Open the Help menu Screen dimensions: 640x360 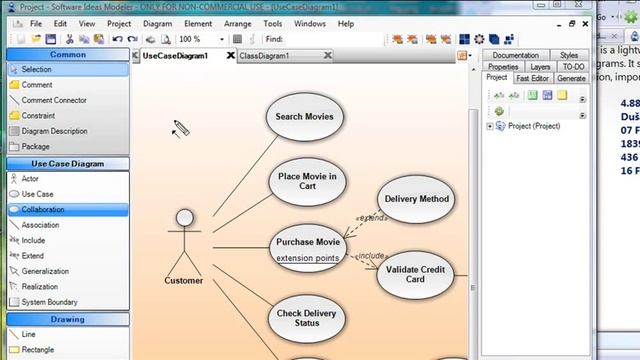click(x=346, y=24)
